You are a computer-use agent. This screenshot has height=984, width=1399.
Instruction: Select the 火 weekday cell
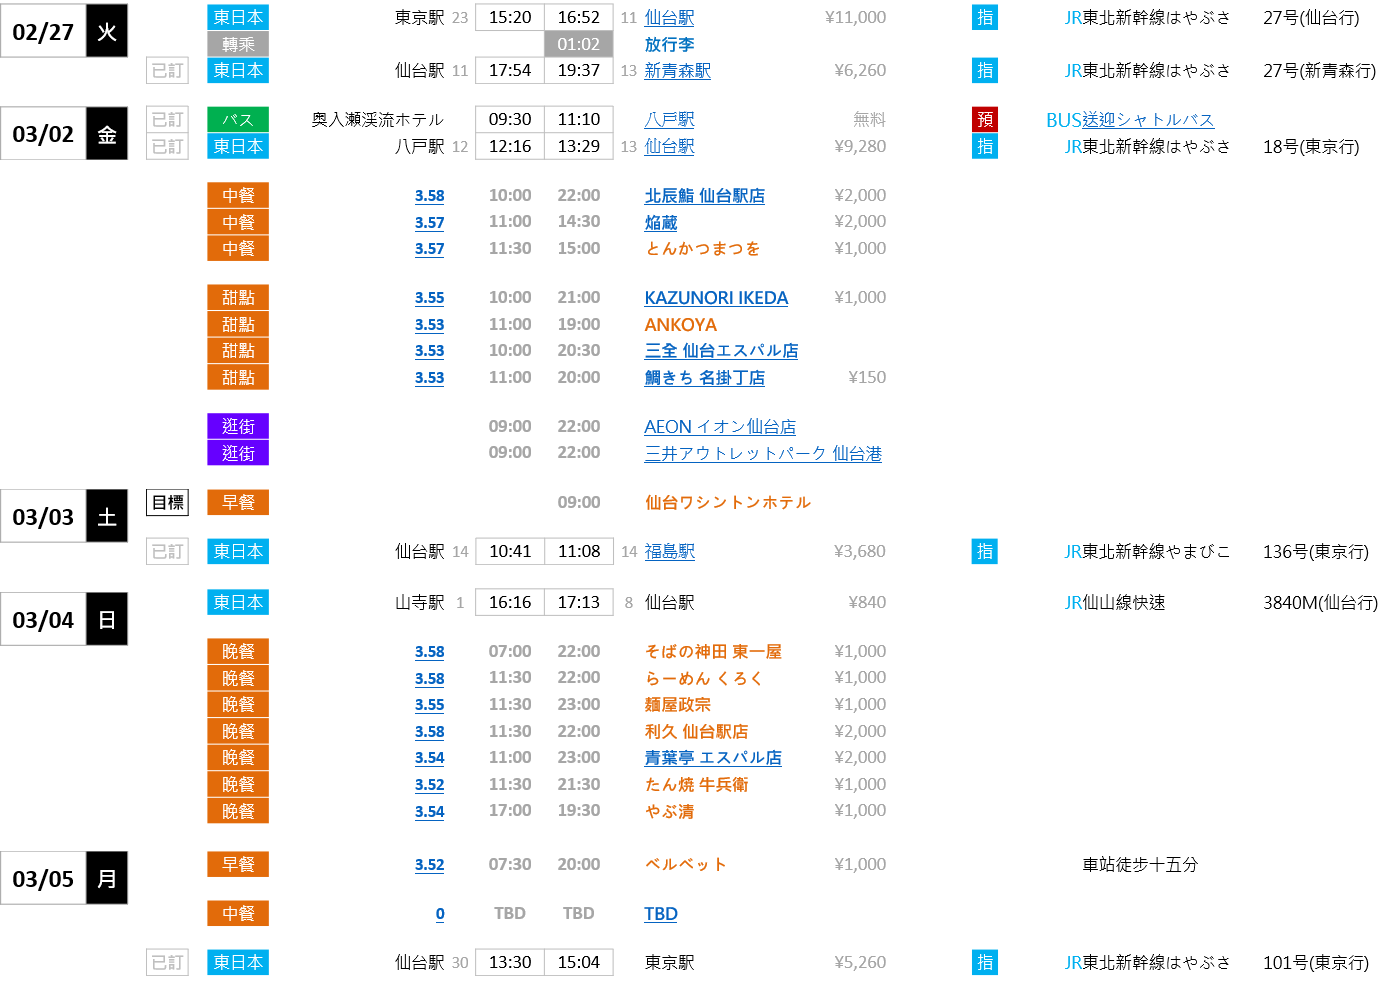(x=107, y=31)
